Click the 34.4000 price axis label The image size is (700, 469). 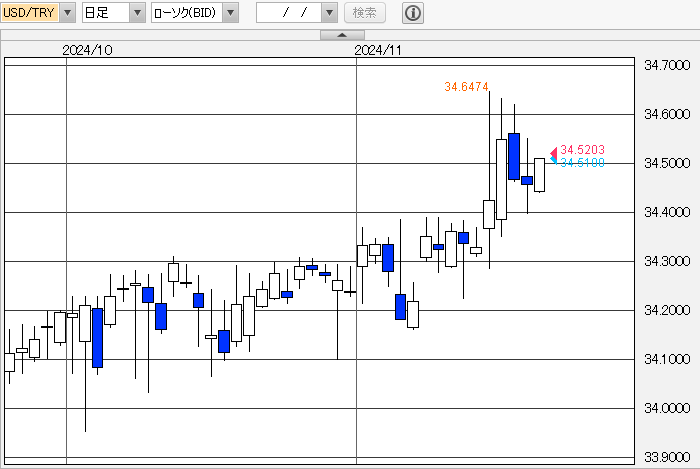click(667, 212)
